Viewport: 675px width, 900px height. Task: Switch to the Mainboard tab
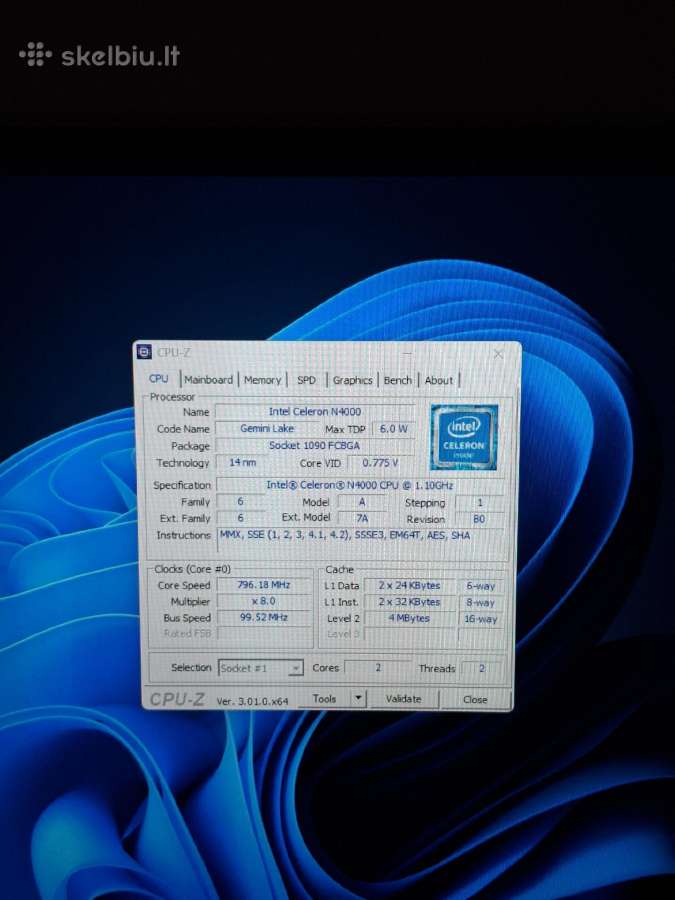click(208, 380)
